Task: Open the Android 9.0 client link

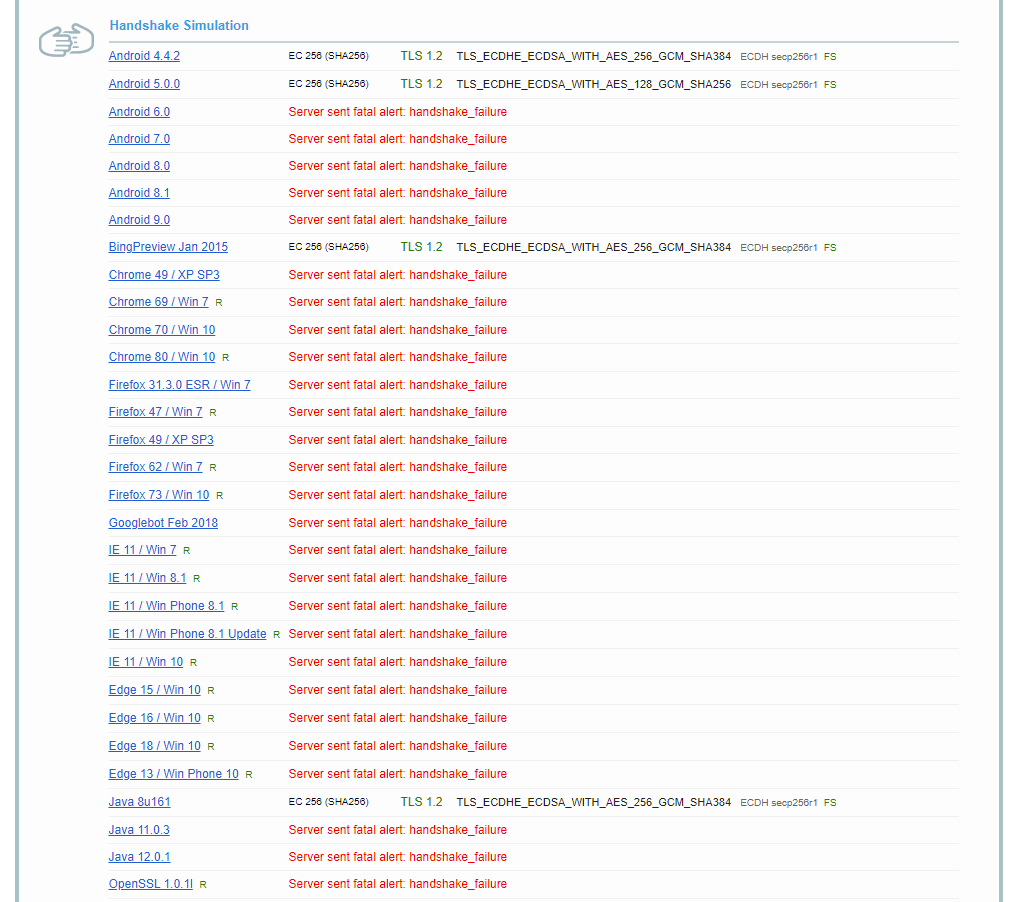Action: 139,220
